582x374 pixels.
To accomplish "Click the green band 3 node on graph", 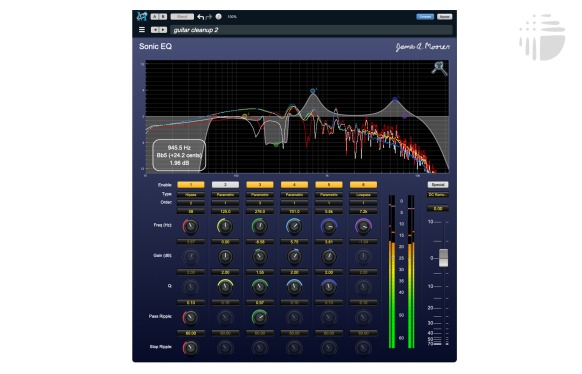I will (276, 145).
